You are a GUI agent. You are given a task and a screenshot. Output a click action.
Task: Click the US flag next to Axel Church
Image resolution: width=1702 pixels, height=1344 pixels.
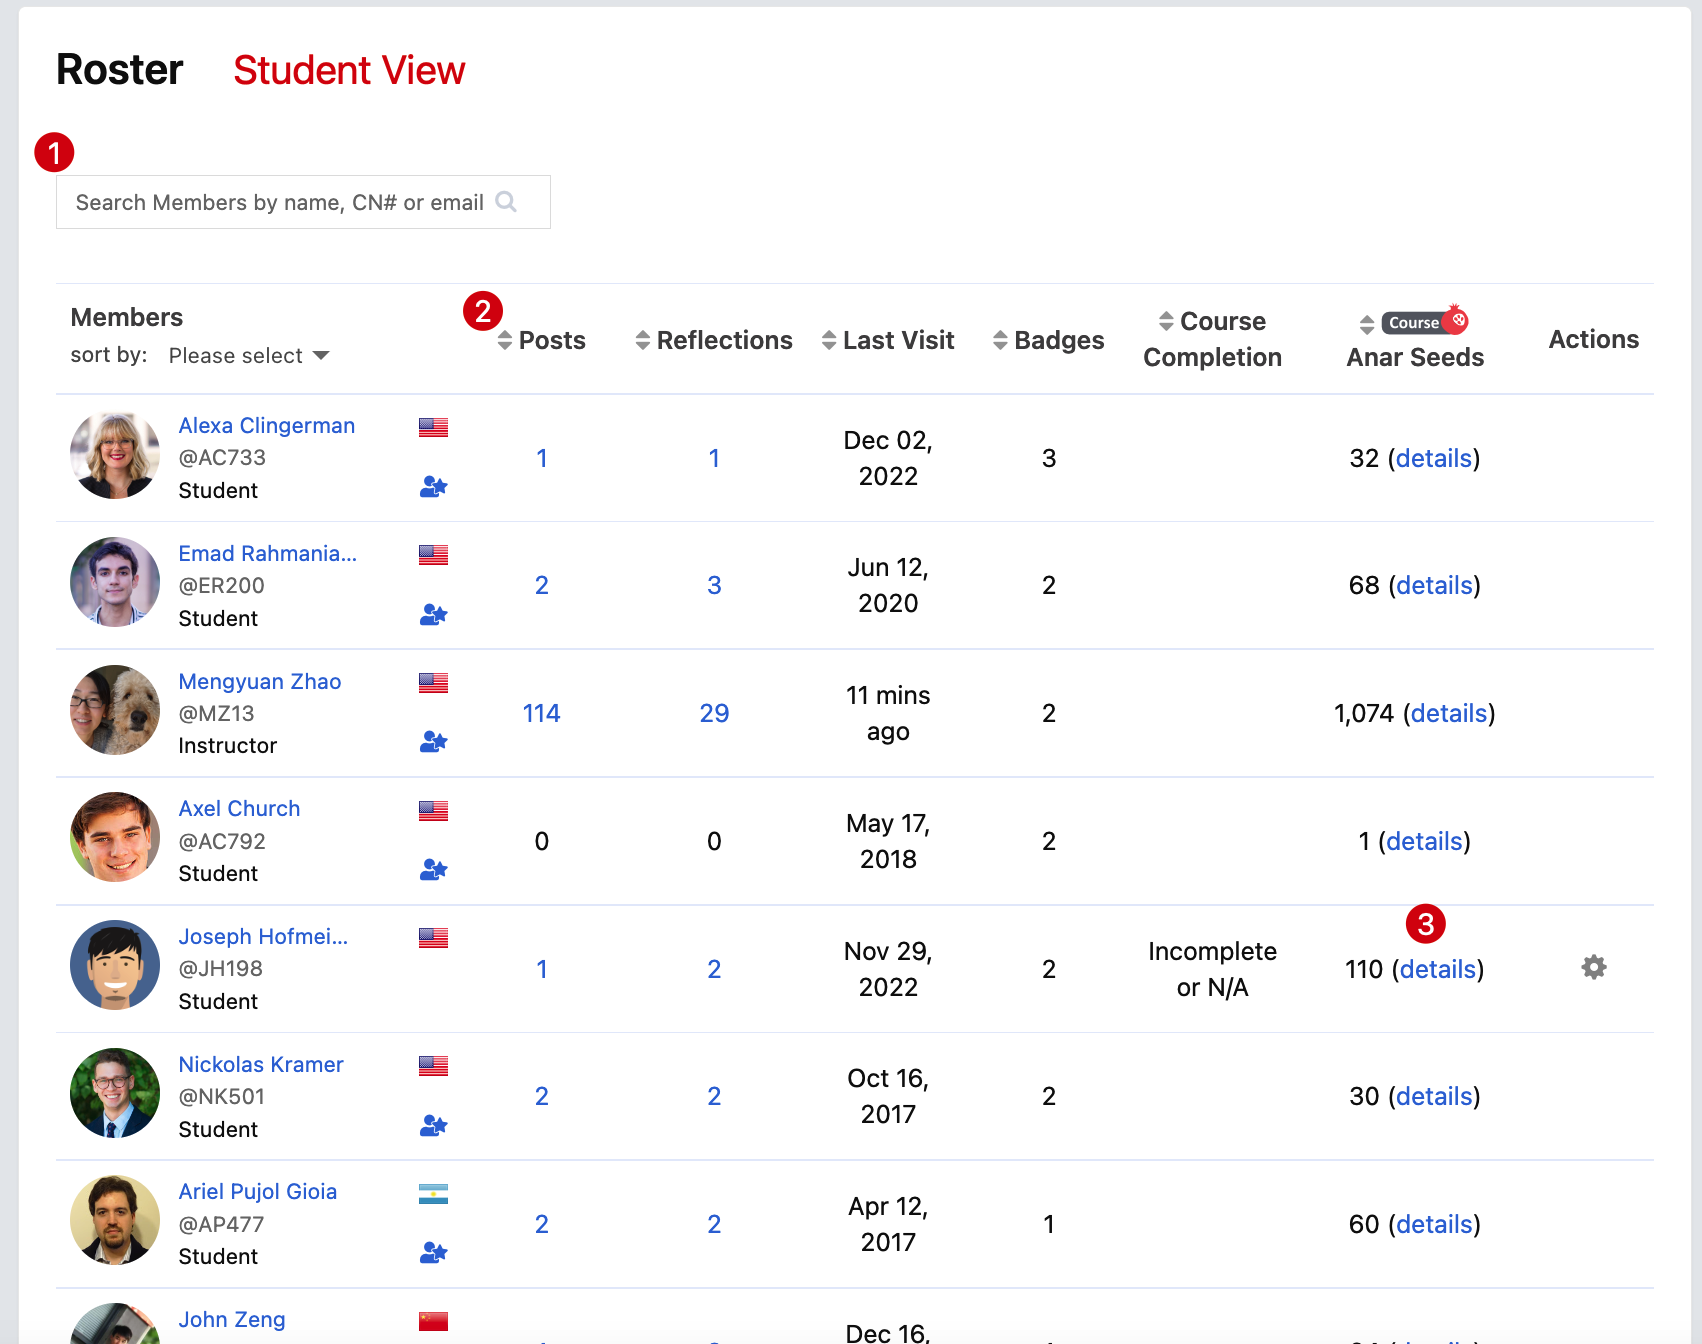(433, 810)
